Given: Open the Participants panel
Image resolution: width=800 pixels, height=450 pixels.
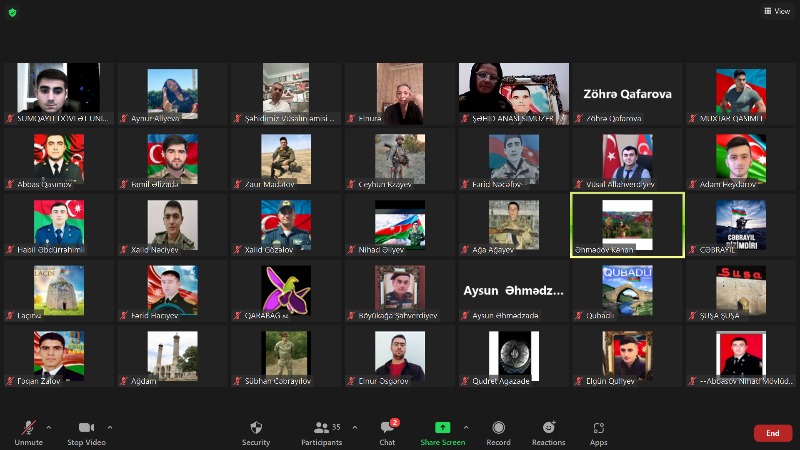Looking at the screenshot, I should coord(321,428).
